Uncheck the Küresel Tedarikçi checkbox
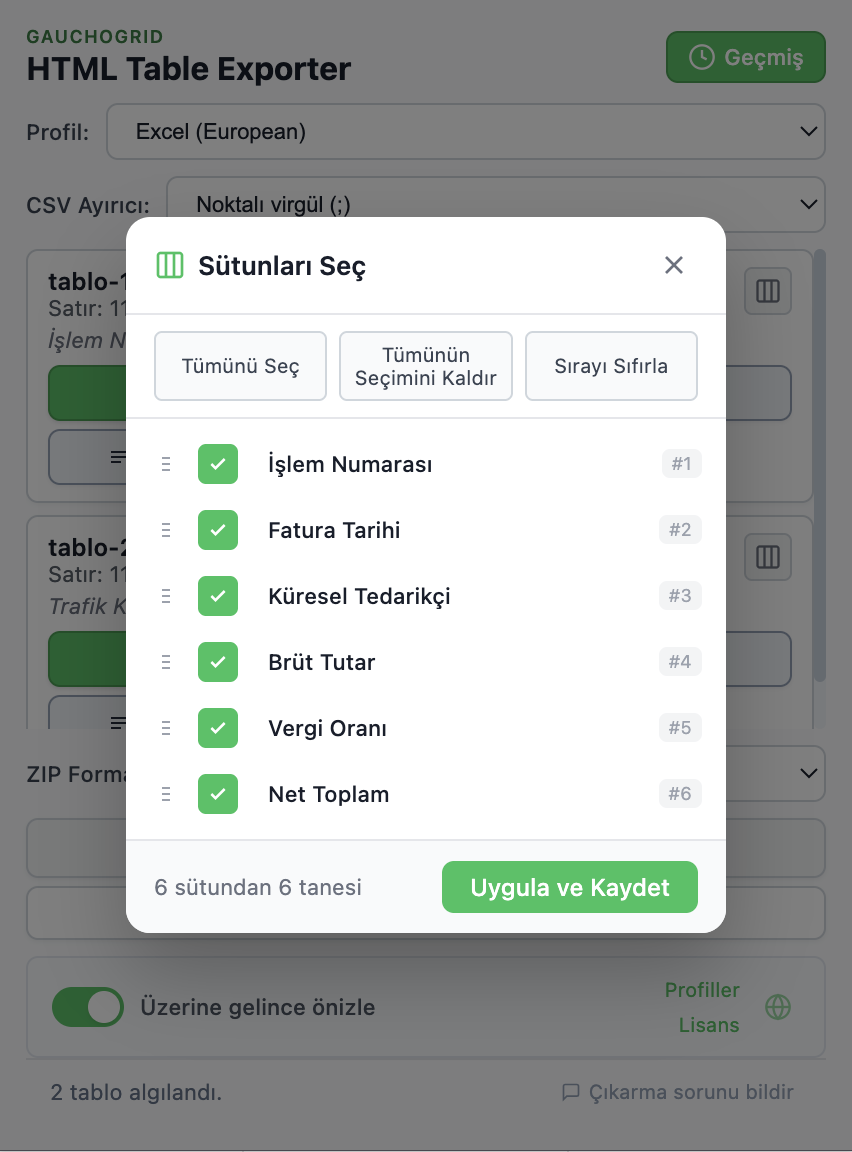Viewport: 852px width, 1152px height. pyautogui.click(x=218, y=596)
